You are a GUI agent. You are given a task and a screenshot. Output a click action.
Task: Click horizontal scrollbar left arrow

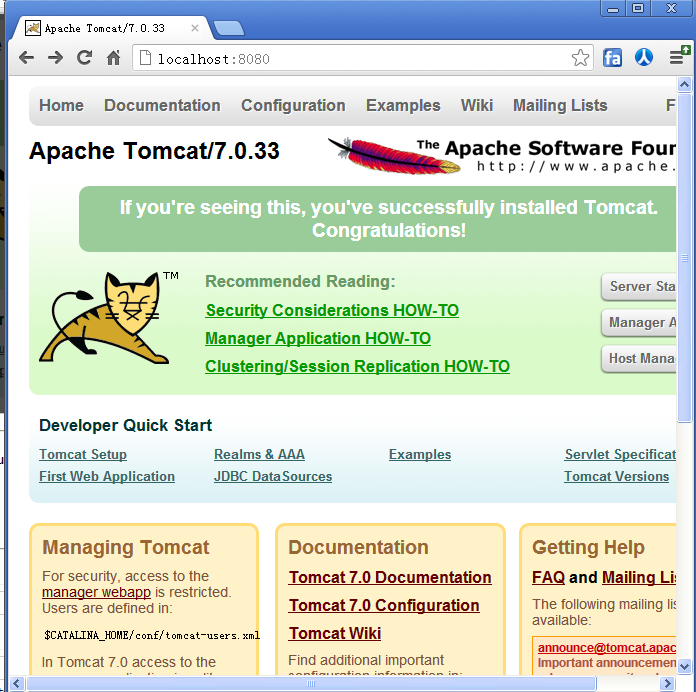(17, 683)
